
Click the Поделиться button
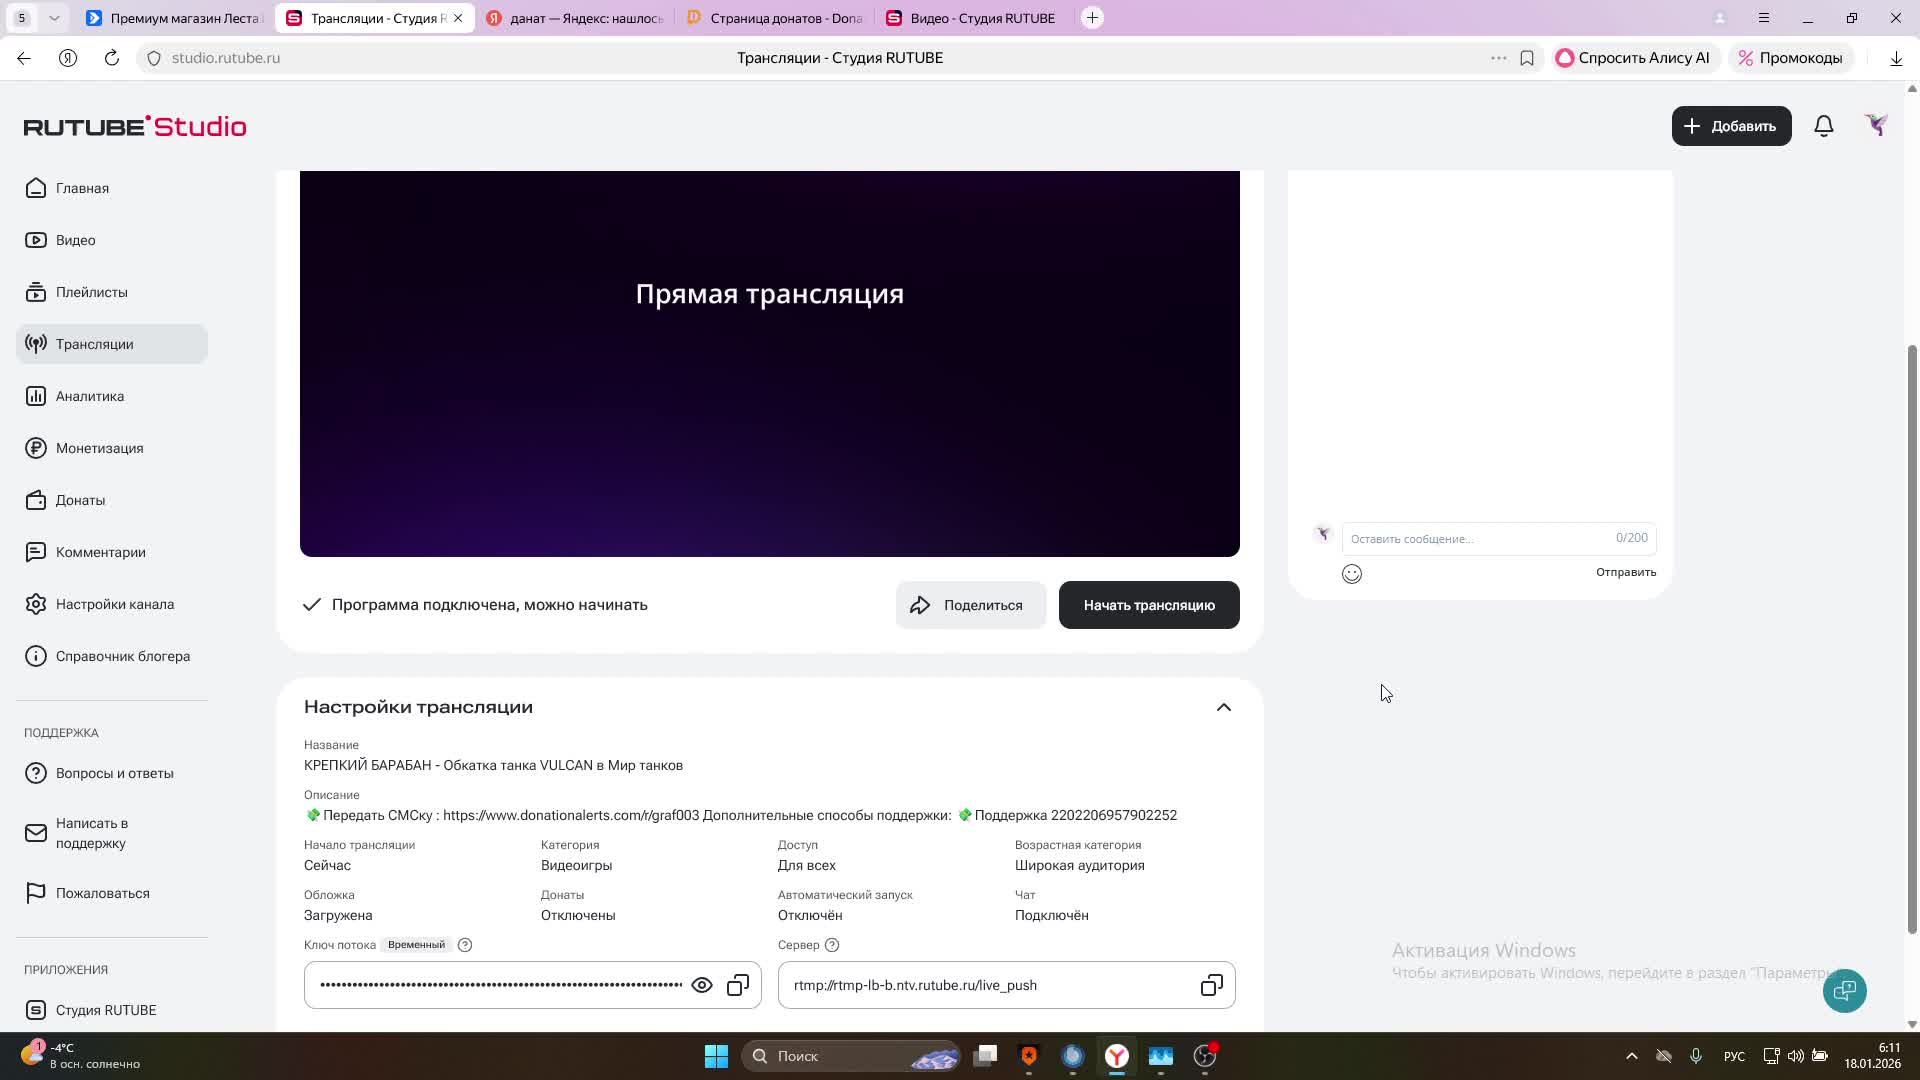coord(970,605)
